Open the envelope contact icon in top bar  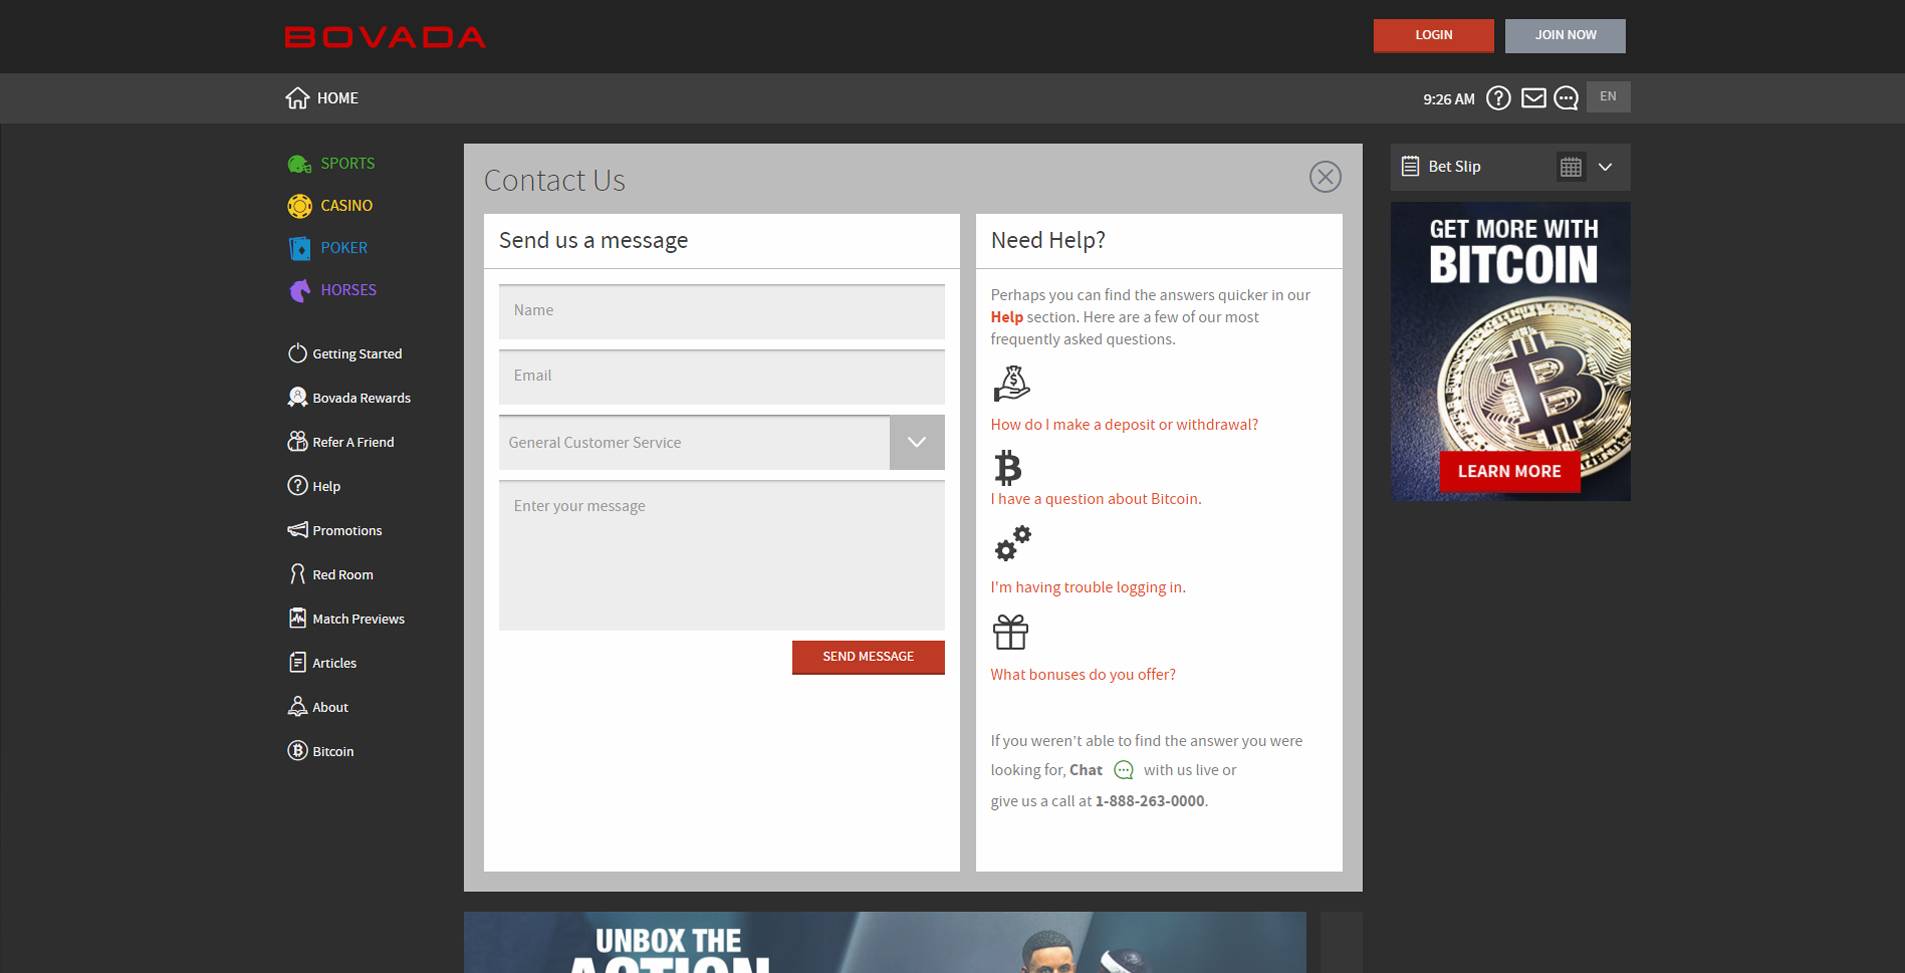pos(1533,98)
